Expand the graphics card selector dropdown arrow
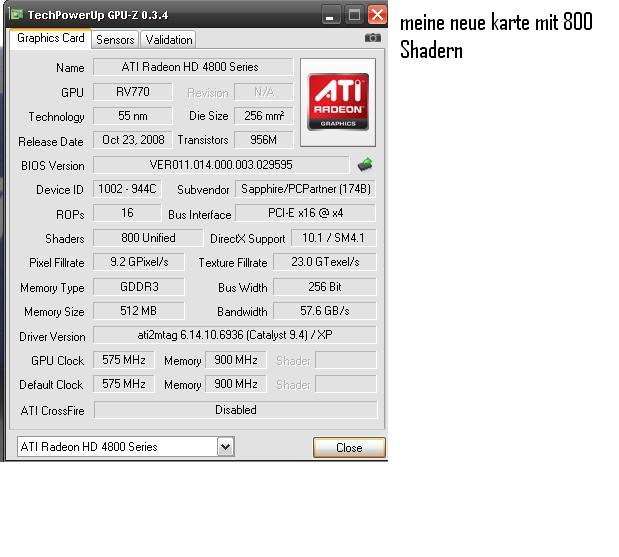Image resolution: width=619 pixels, height=557 pixels. 226,447
